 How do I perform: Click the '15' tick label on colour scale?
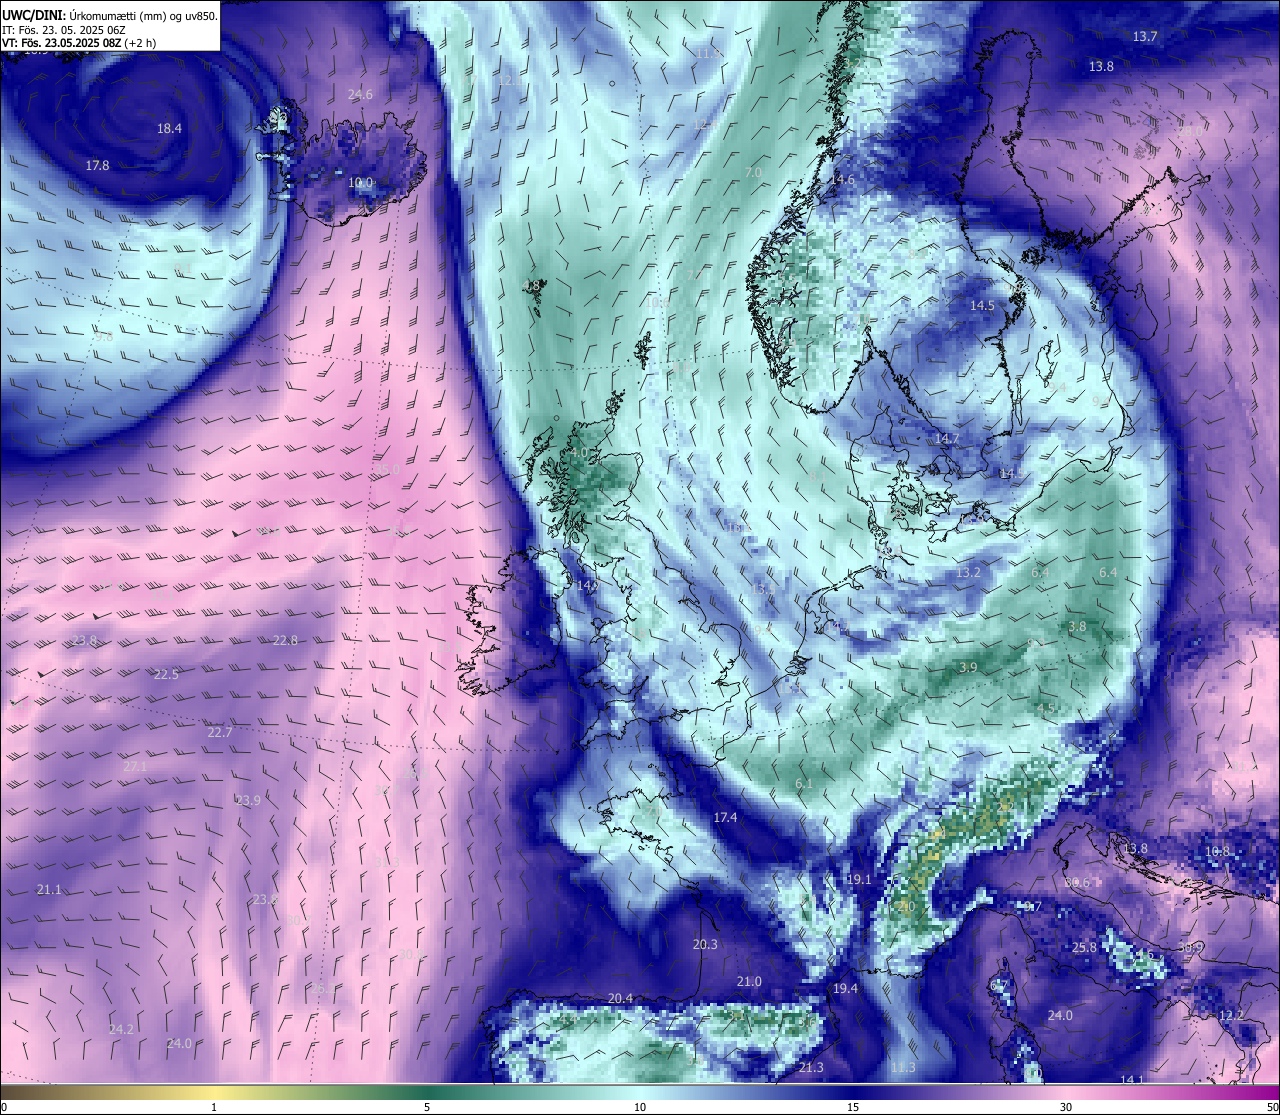[853, 1107]
